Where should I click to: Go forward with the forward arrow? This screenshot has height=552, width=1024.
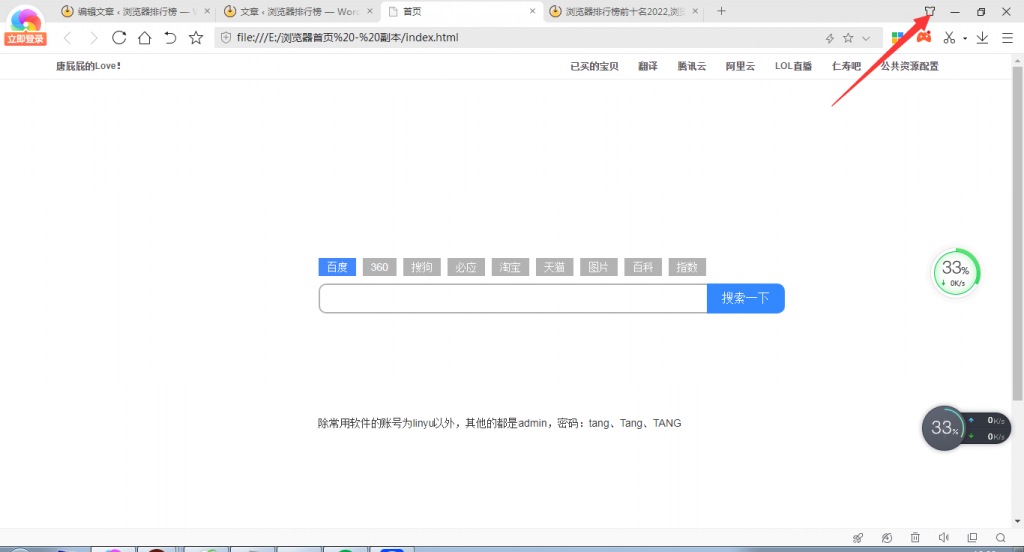click(x=93, y=38)
